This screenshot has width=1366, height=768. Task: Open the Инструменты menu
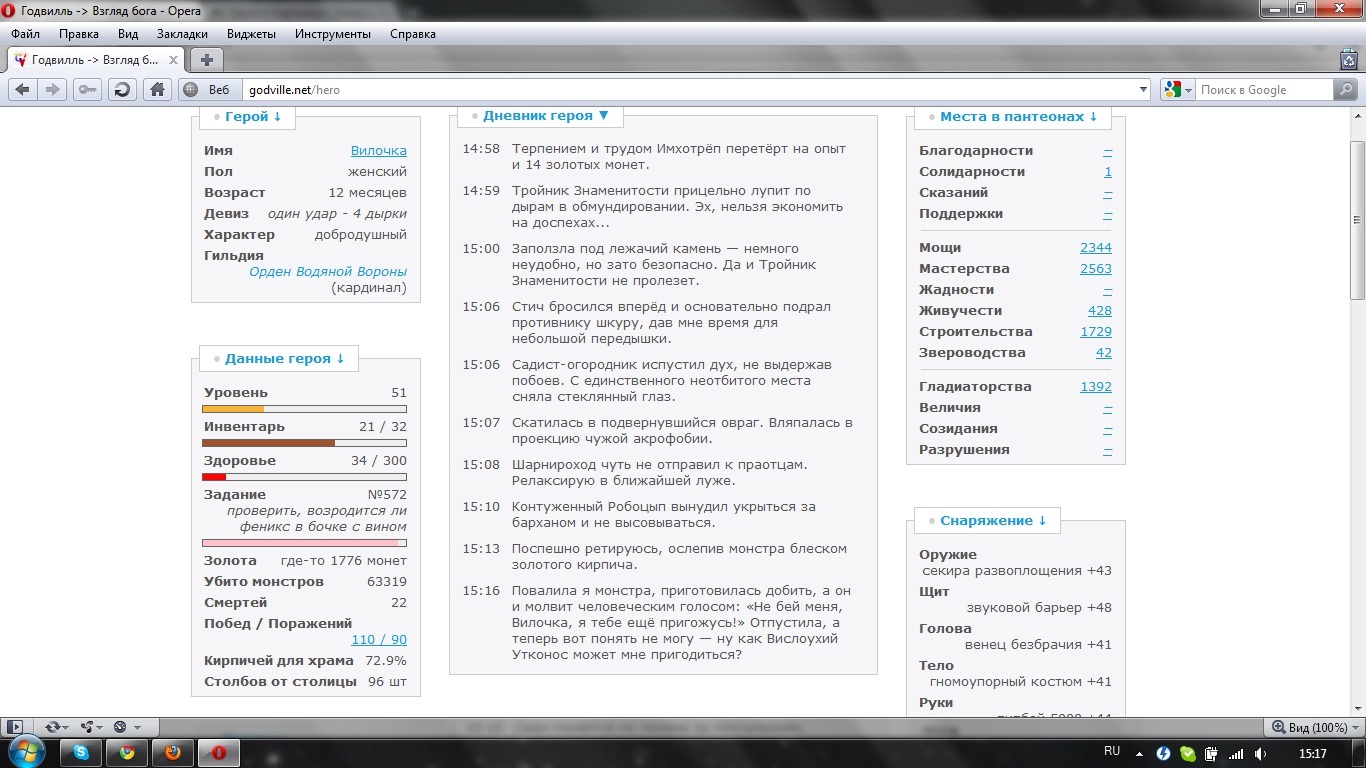tap(333, 34)
